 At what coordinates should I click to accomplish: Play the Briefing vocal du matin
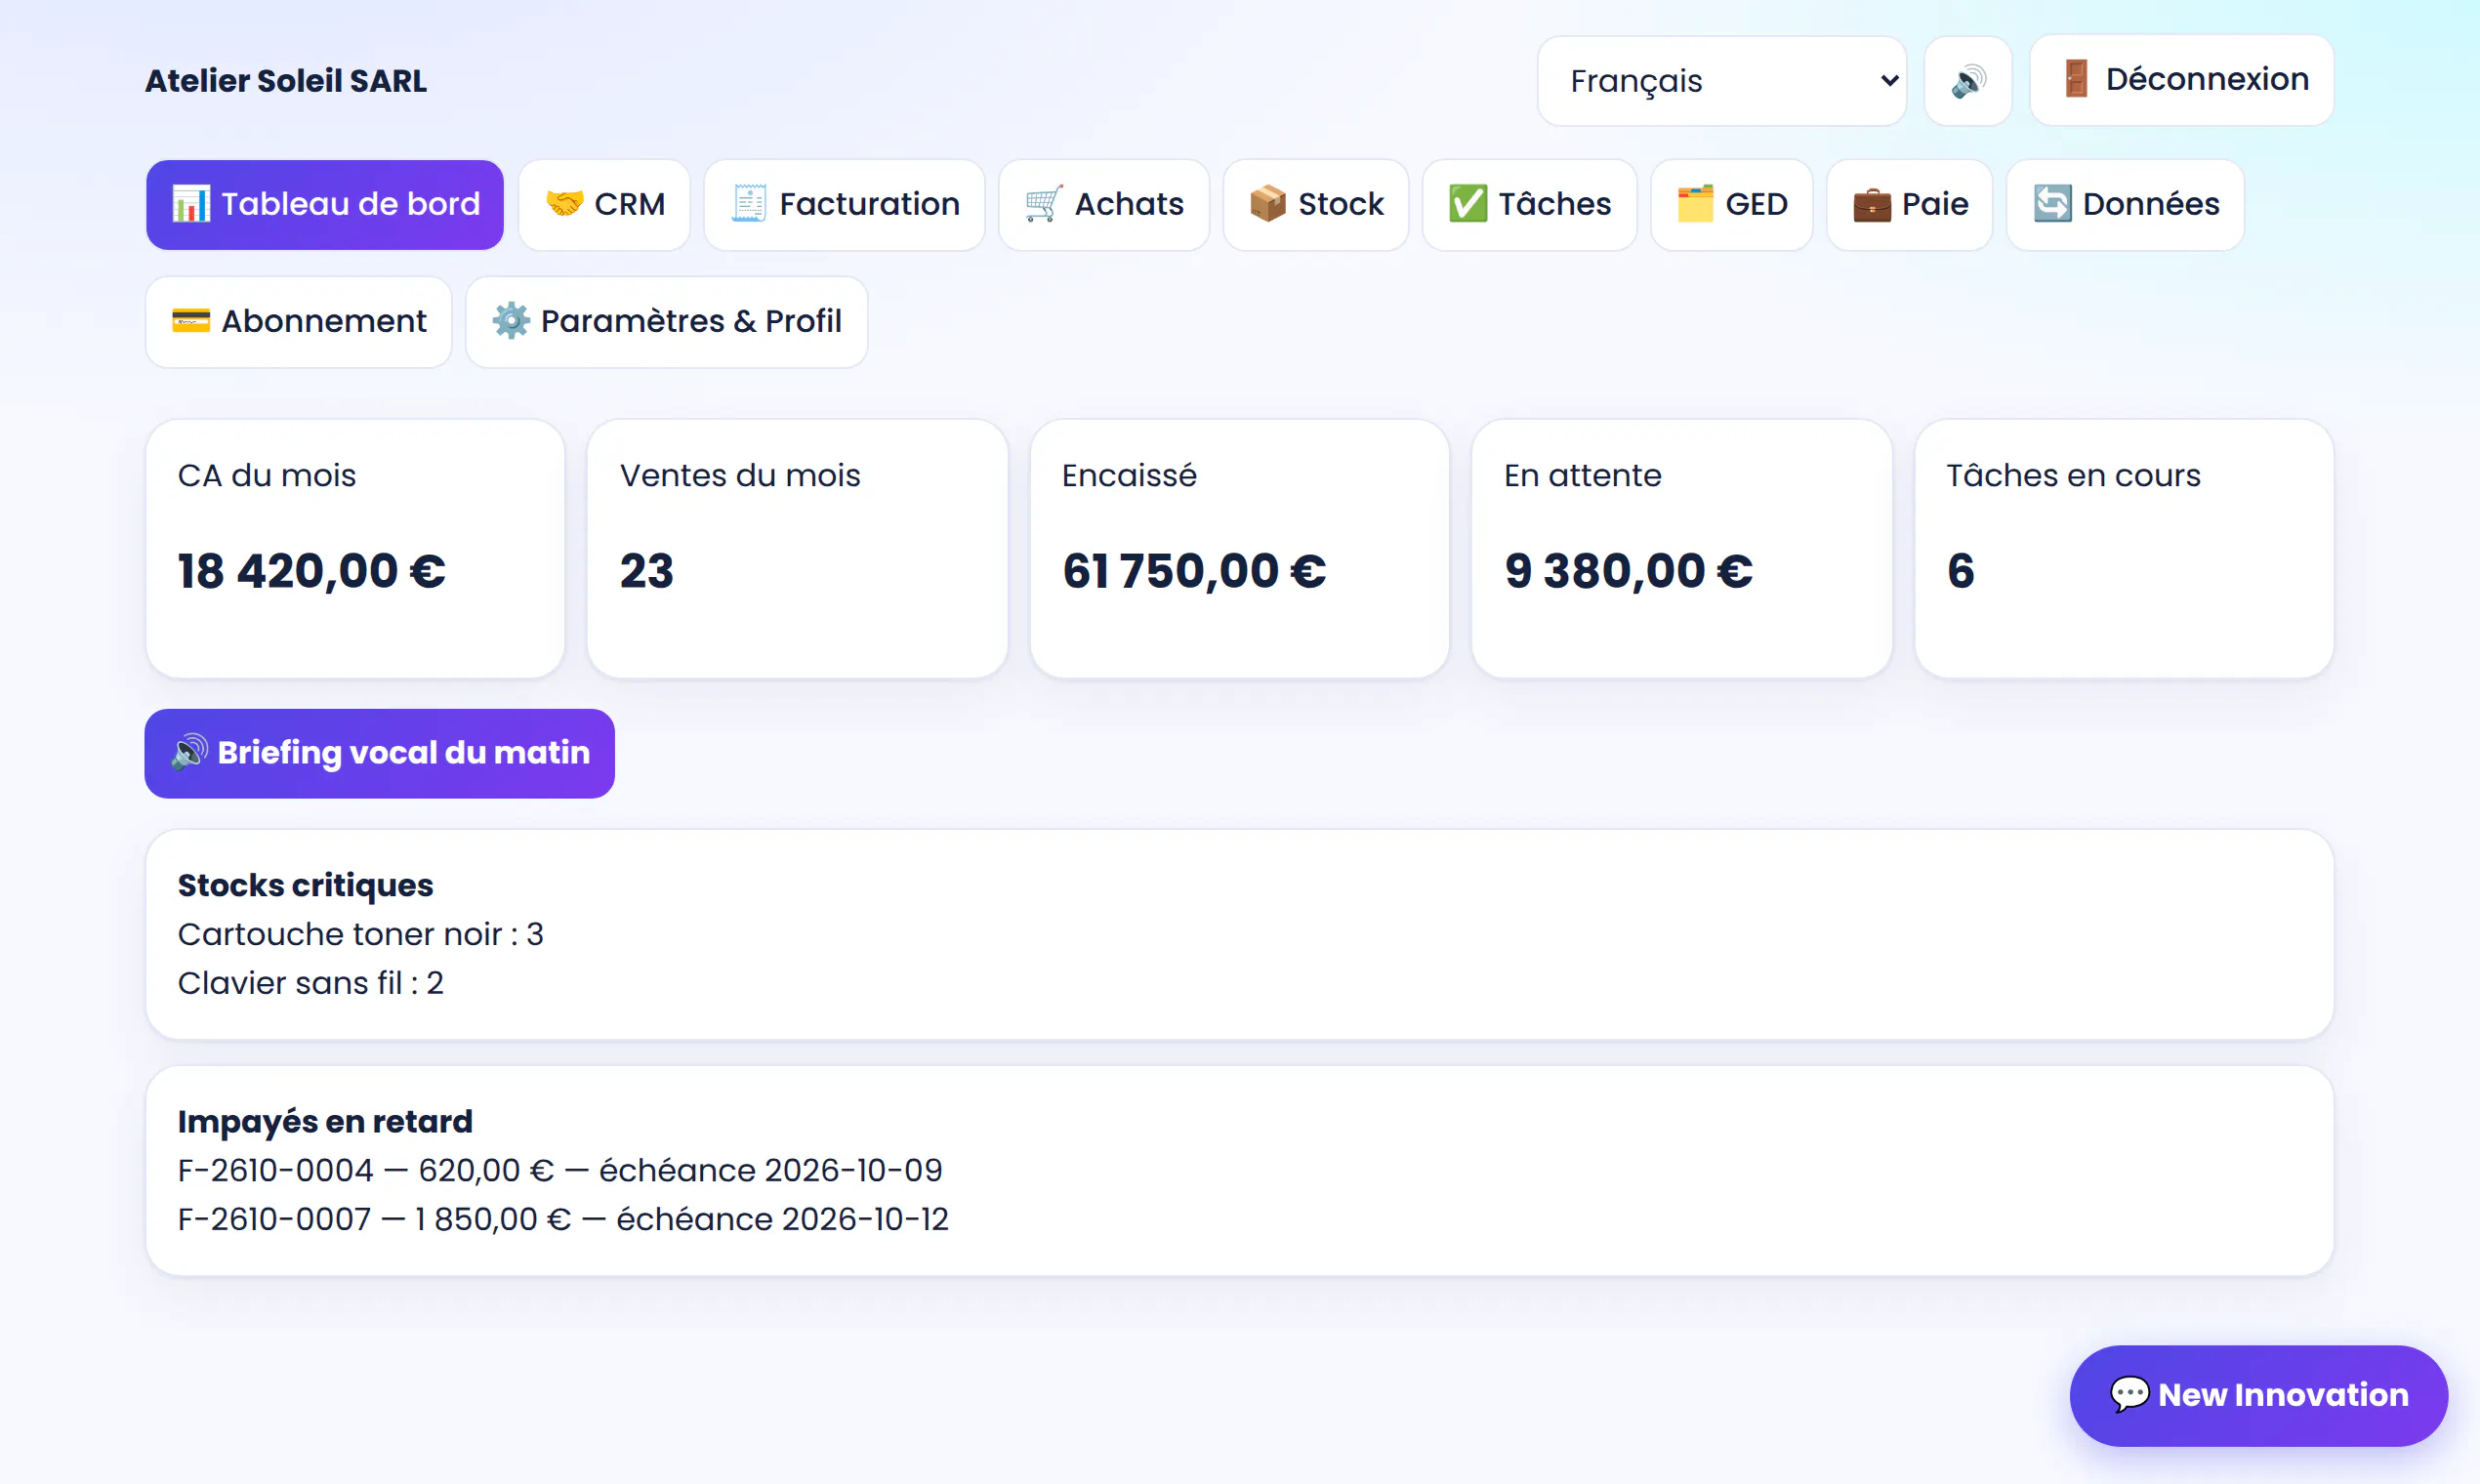point(380,753)
